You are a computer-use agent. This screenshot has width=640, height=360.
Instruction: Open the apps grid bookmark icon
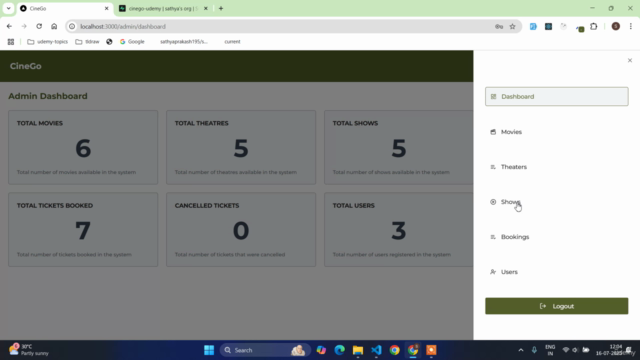tap(11, 42)
